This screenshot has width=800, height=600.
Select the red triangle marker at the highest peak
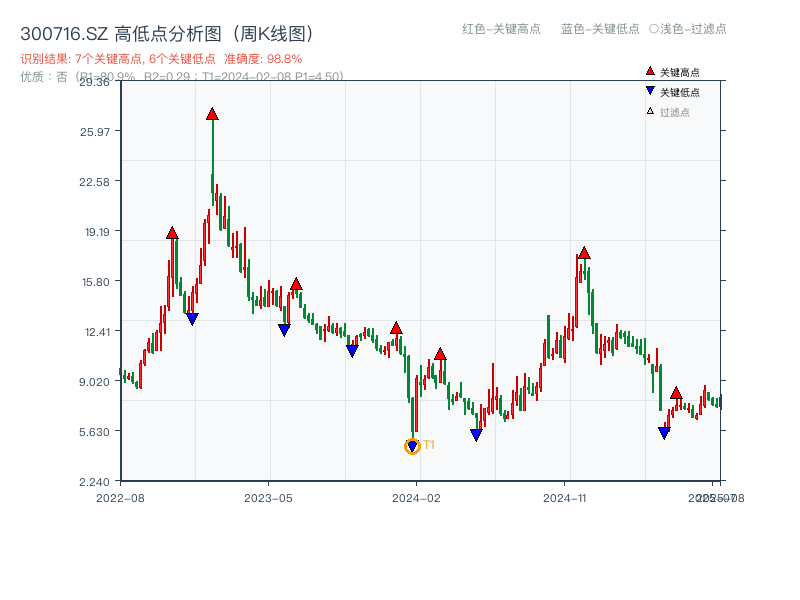point(213,114)
